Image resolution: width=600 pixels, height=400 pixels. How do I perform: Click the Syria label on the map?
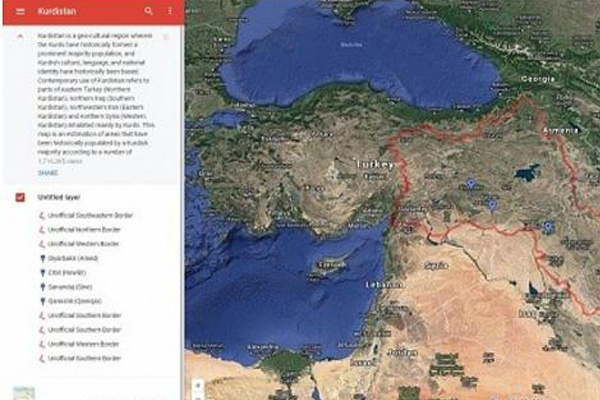pyautogui.click(x=436, y=265)
